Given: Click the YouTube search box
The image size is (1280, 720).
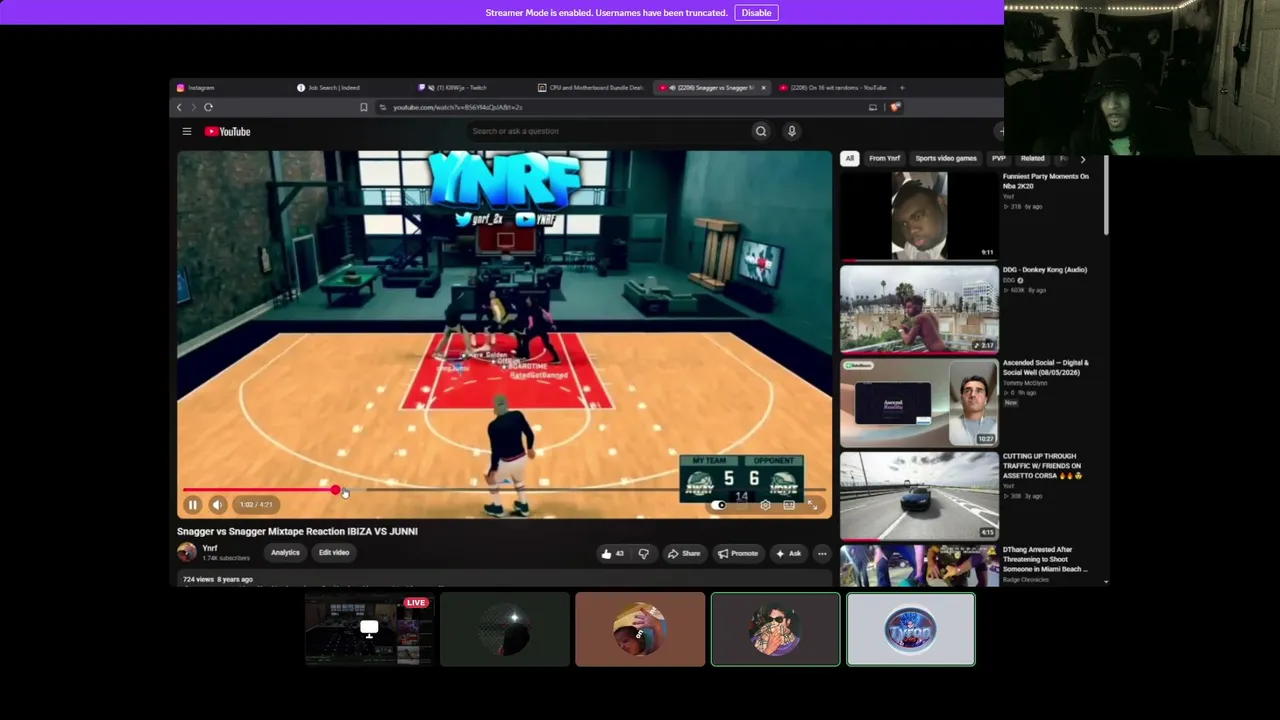Looking at the screenshot, I should point(606,131).
